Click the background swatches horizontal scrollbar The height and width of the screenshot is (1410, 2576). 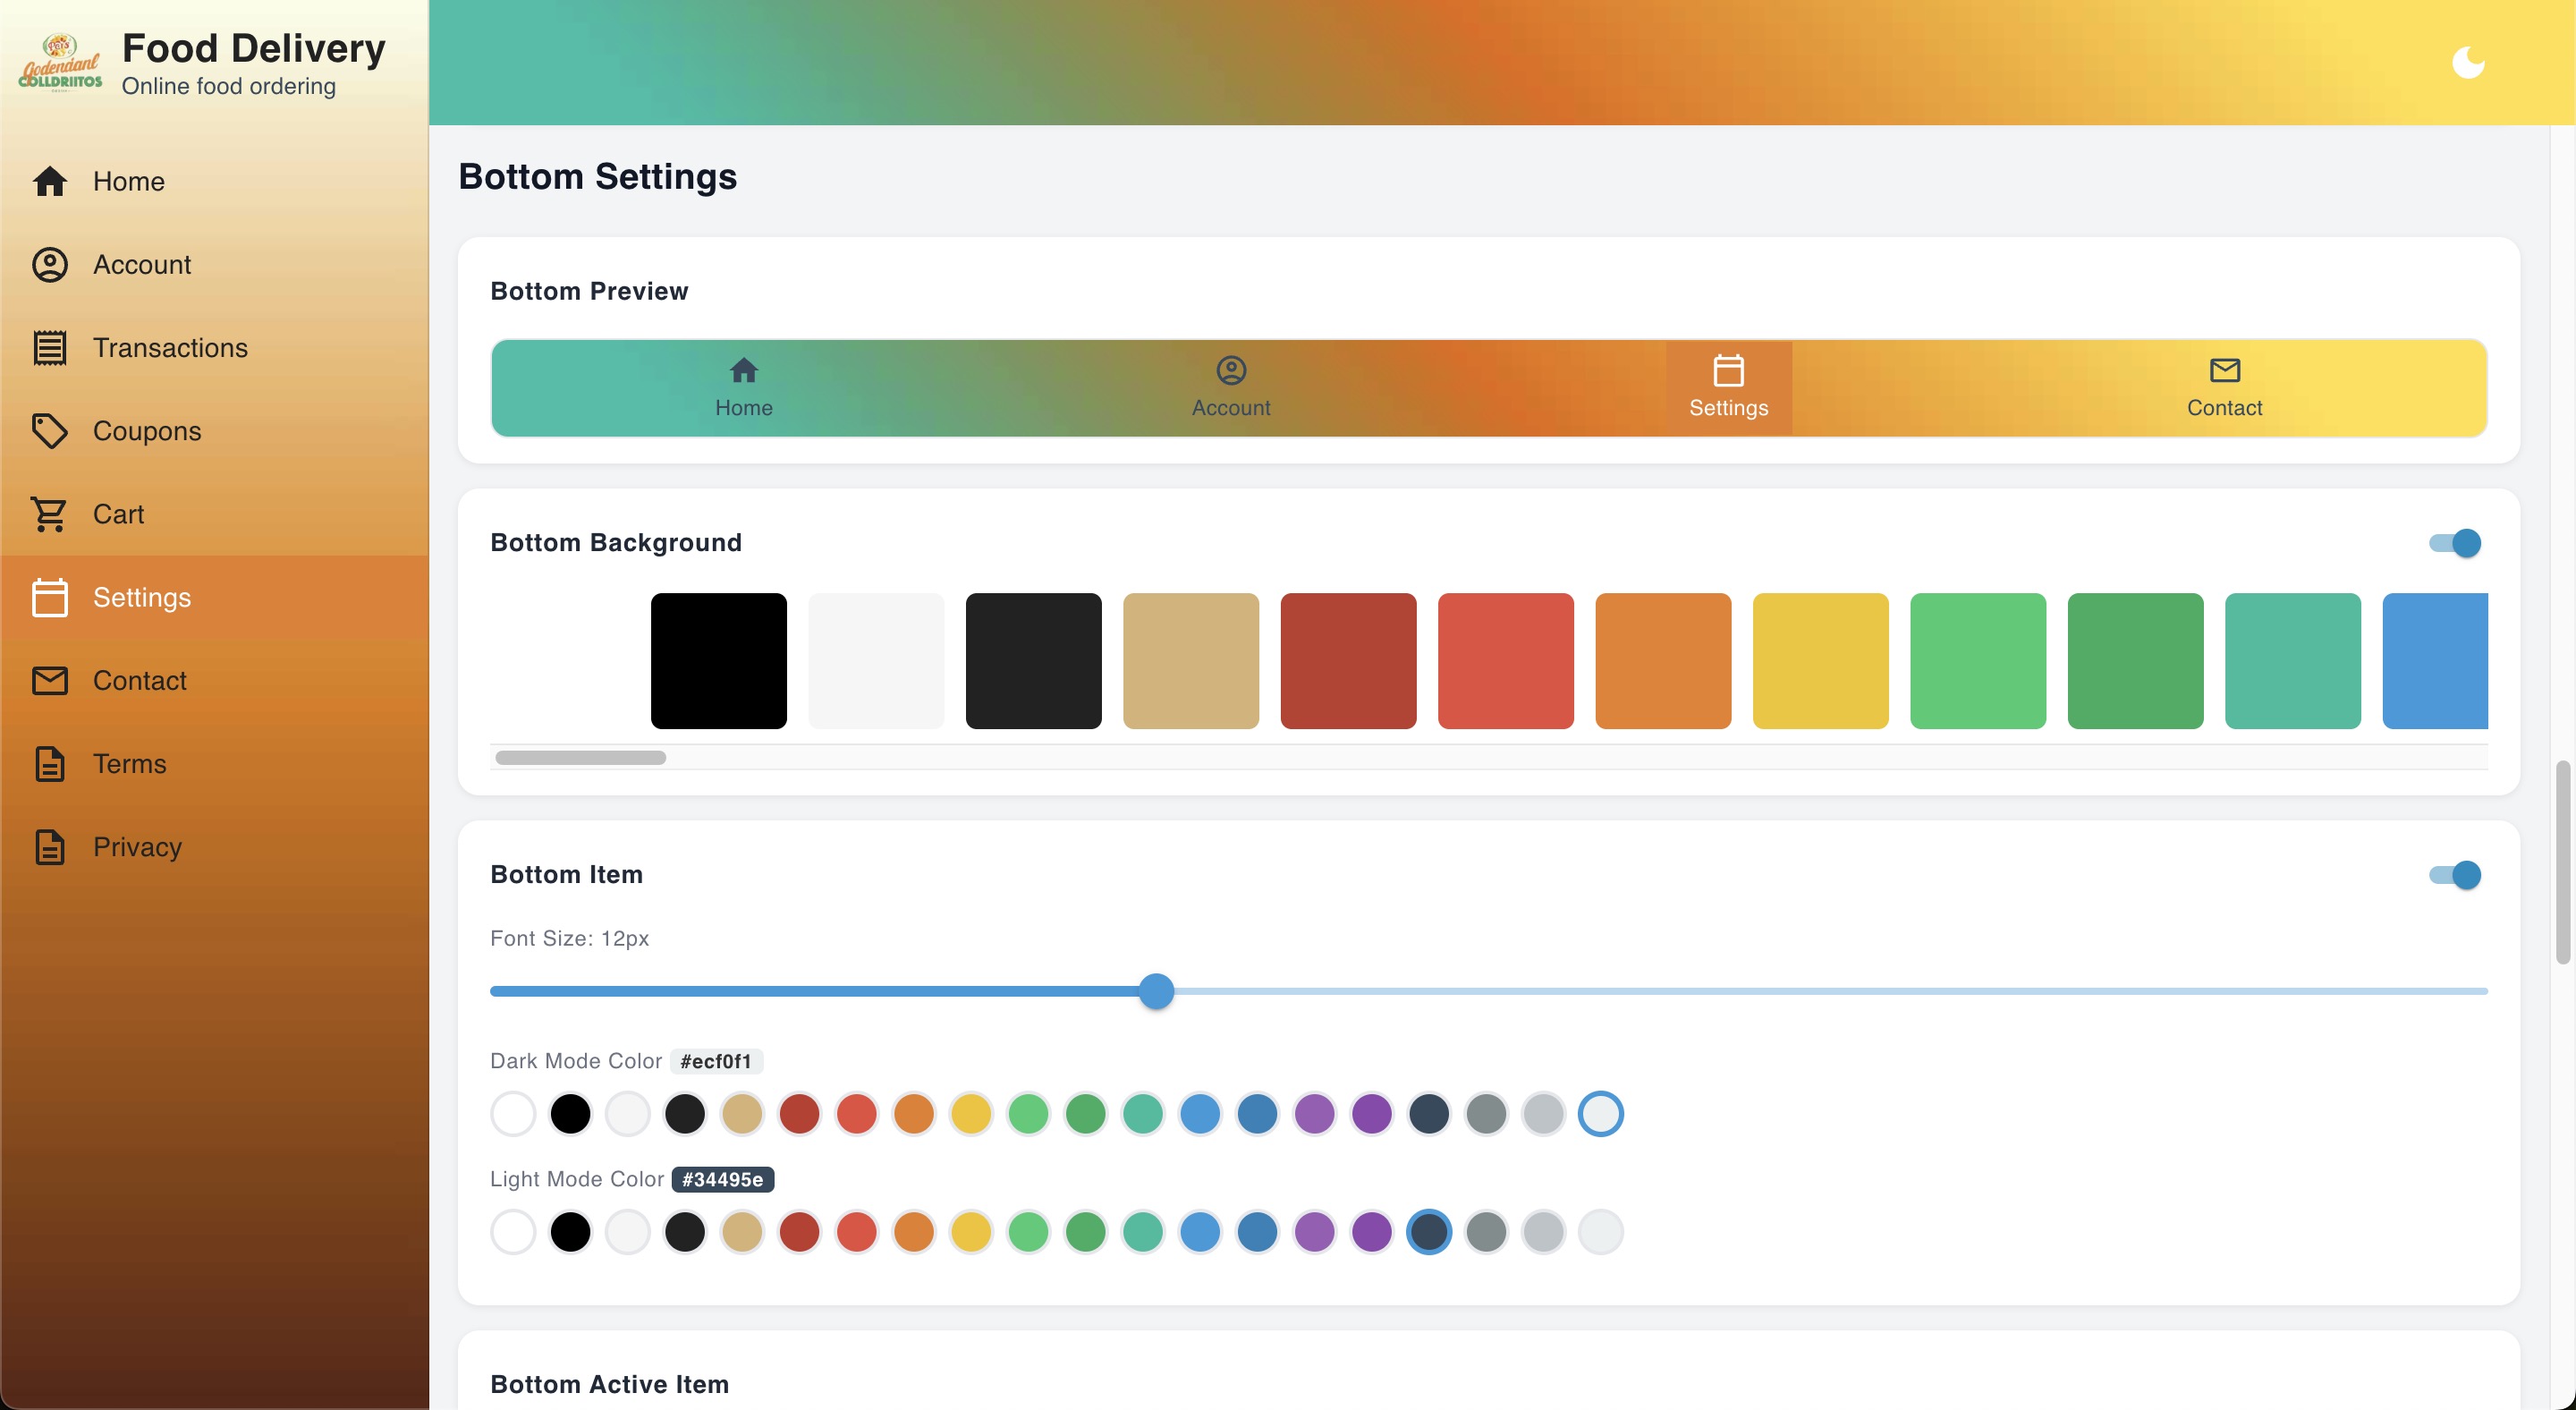click(x=580, y=757)
